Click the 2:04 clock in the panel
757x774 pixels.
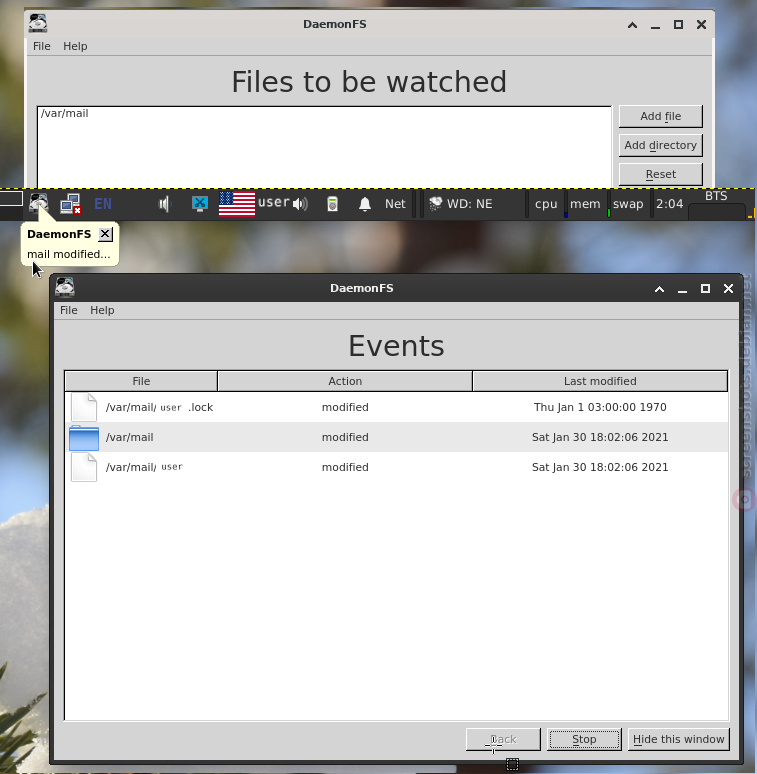pos(669,204)
